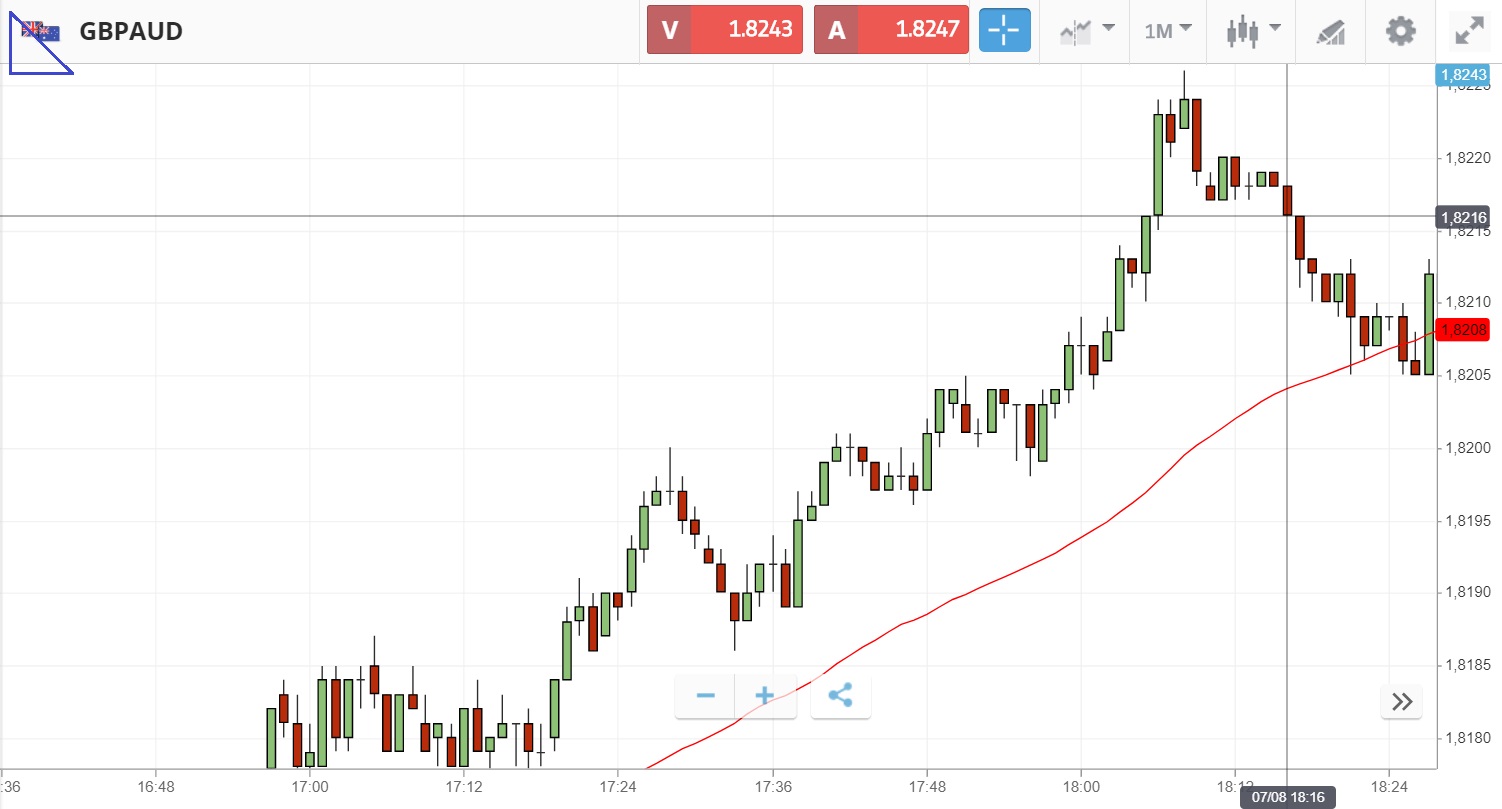This screenshot has height=809, width=1502.
Task: Click the buy (A) price 1.8247 button
Action: coord(891,30)
